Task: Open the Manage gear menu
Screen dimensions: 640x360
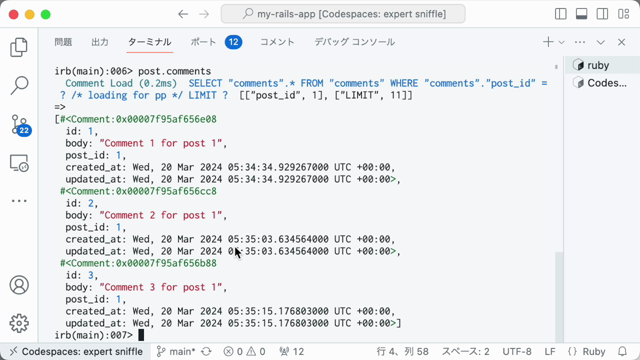Action: 19,323
